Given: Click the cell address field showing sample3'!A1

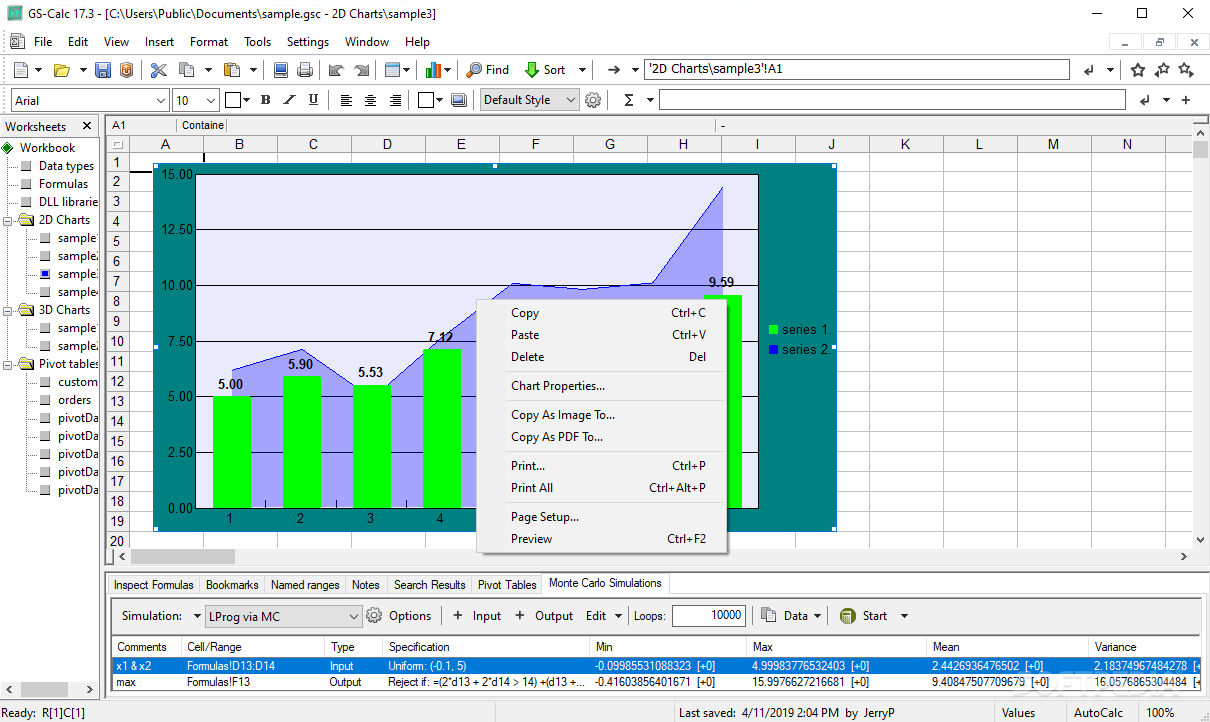Looking at the screenshot, I should [857, 70].
